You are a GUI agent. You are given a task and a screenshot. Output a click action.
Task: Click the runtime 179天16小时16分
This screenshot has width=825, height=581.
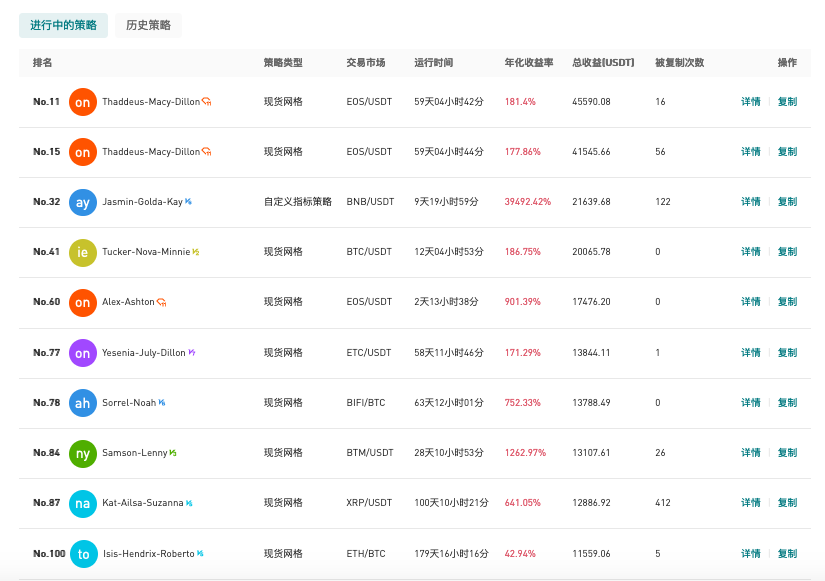(x=451, y=554)
